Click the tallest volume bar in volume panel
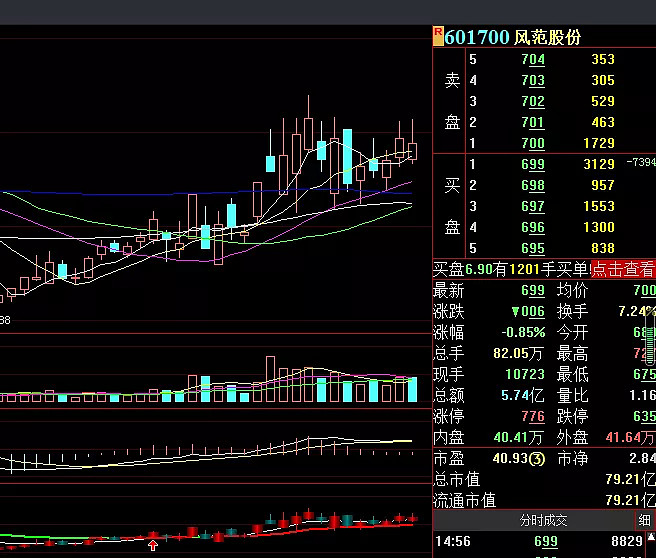 tap(271, 379)
